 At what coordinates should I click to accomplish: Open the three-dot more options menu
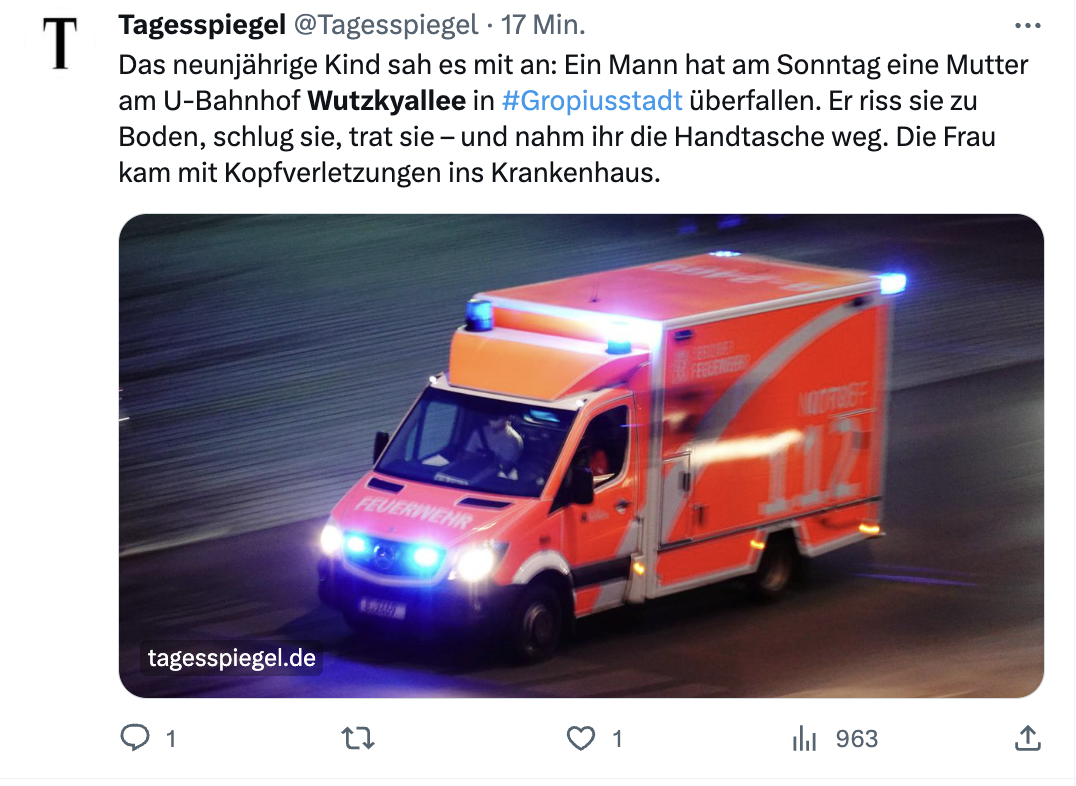1027,25
